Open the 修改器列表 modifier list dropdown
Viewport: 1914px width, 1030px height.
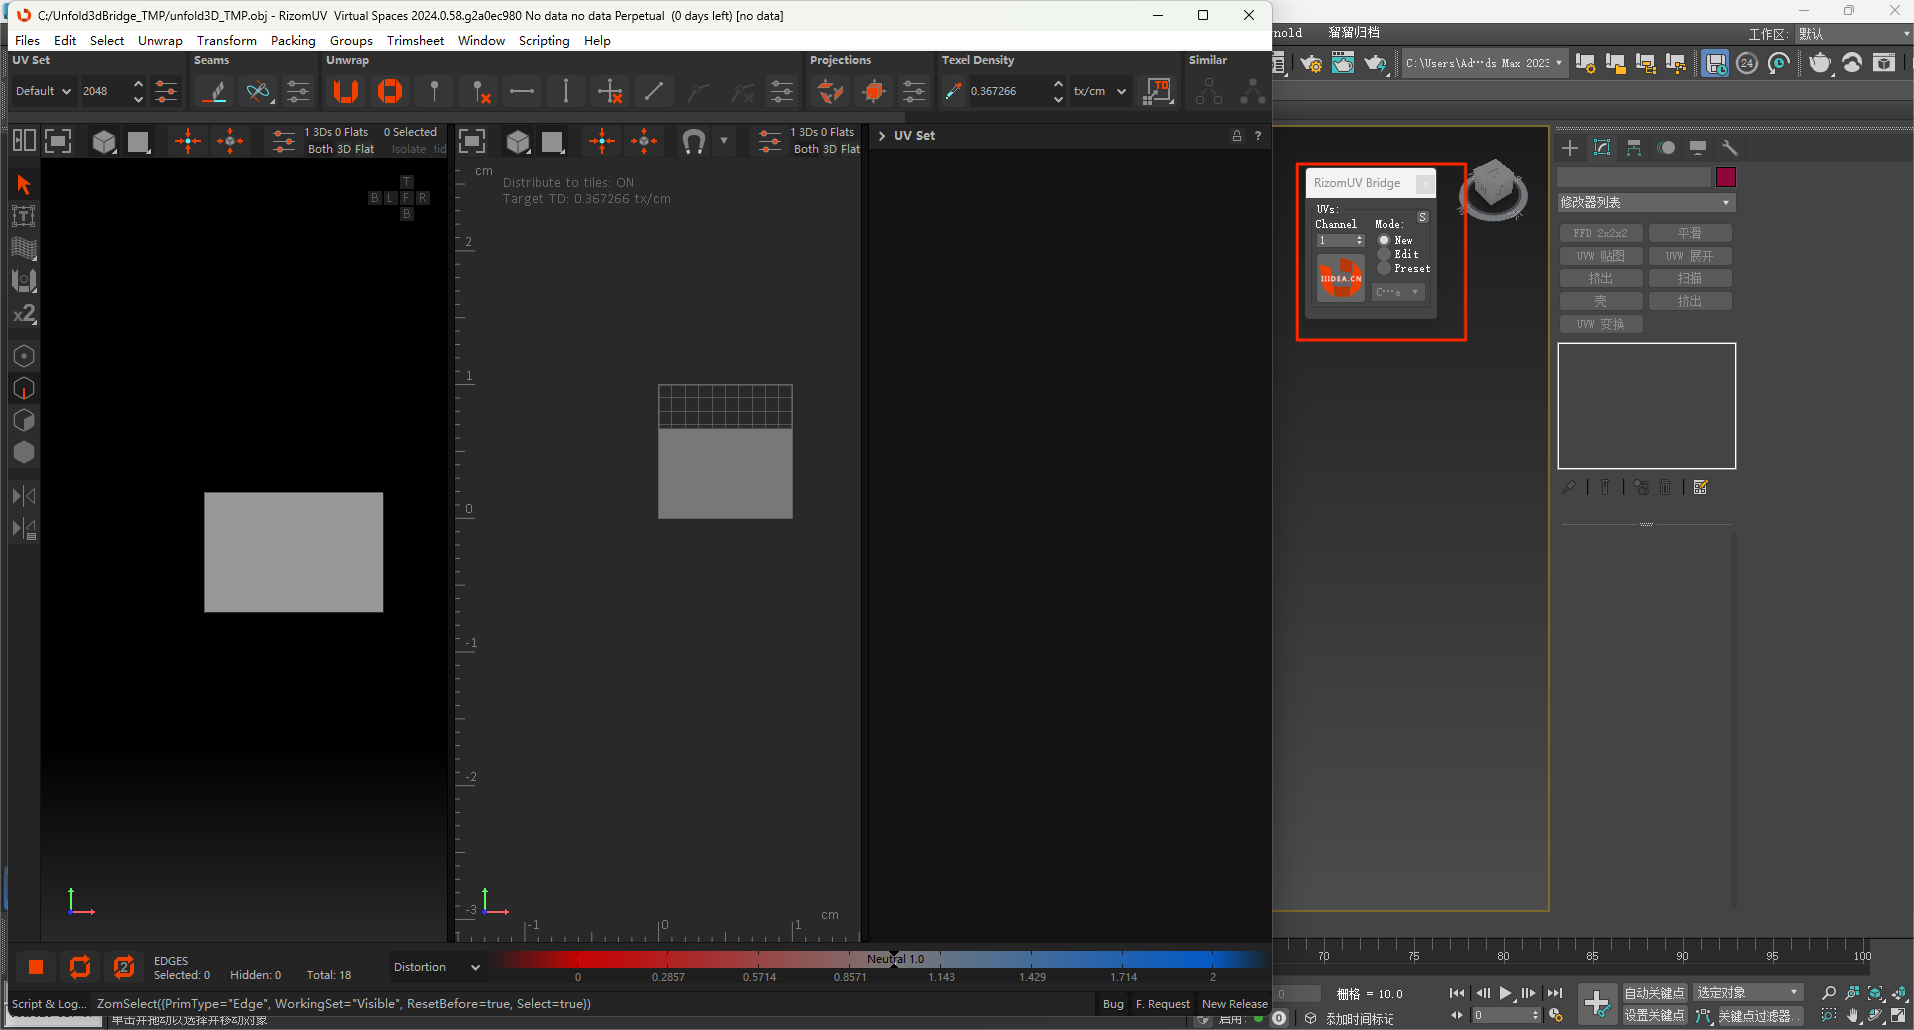click(1646, 202)
